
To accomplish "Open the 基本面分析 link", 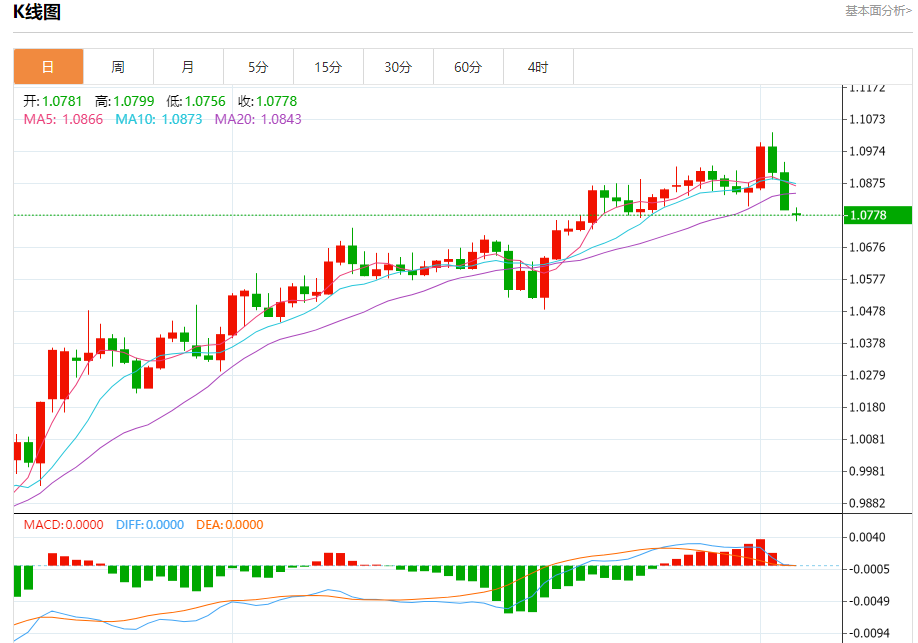I will pos(878,11).
